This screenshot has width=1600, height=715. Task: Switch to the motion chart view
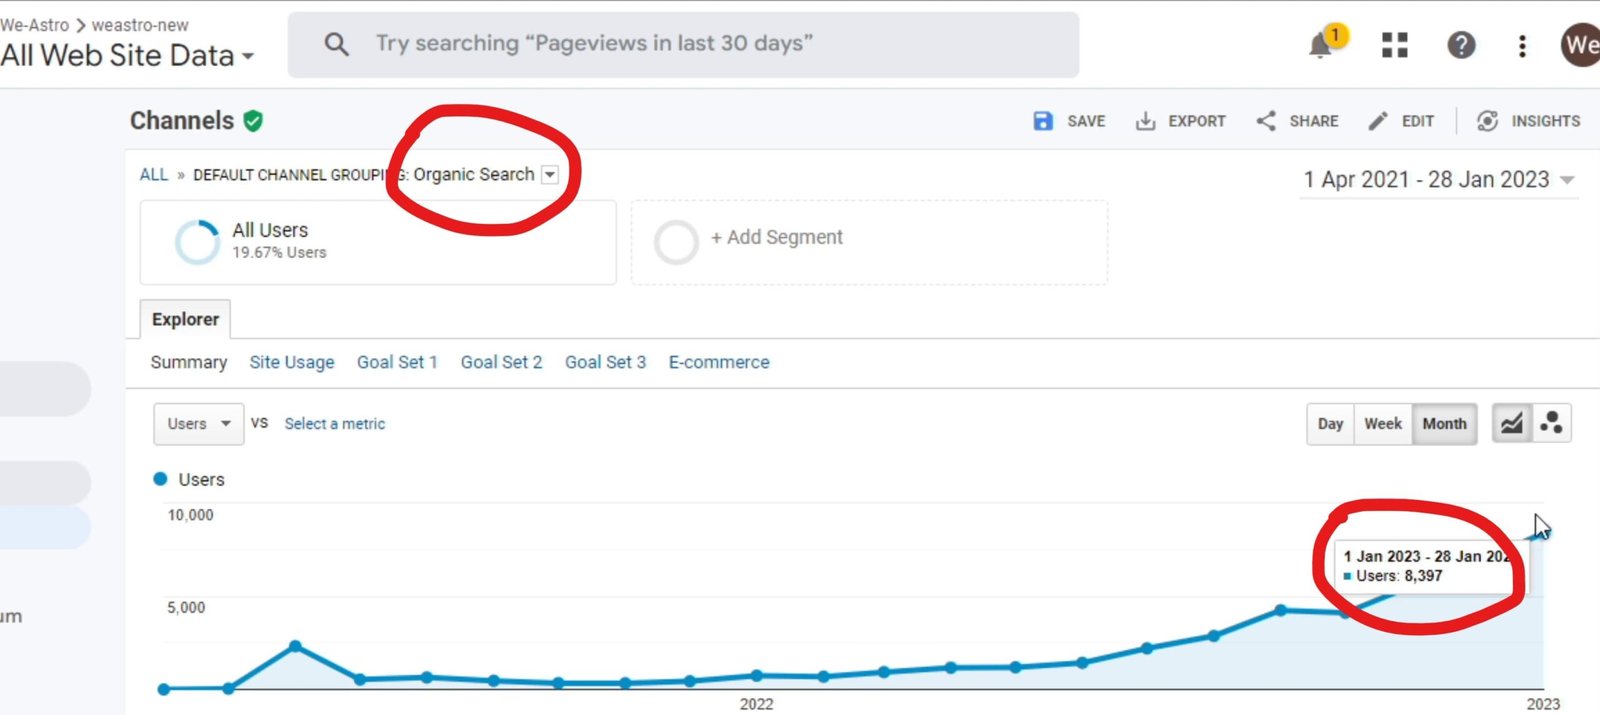tap(1552, 423)
